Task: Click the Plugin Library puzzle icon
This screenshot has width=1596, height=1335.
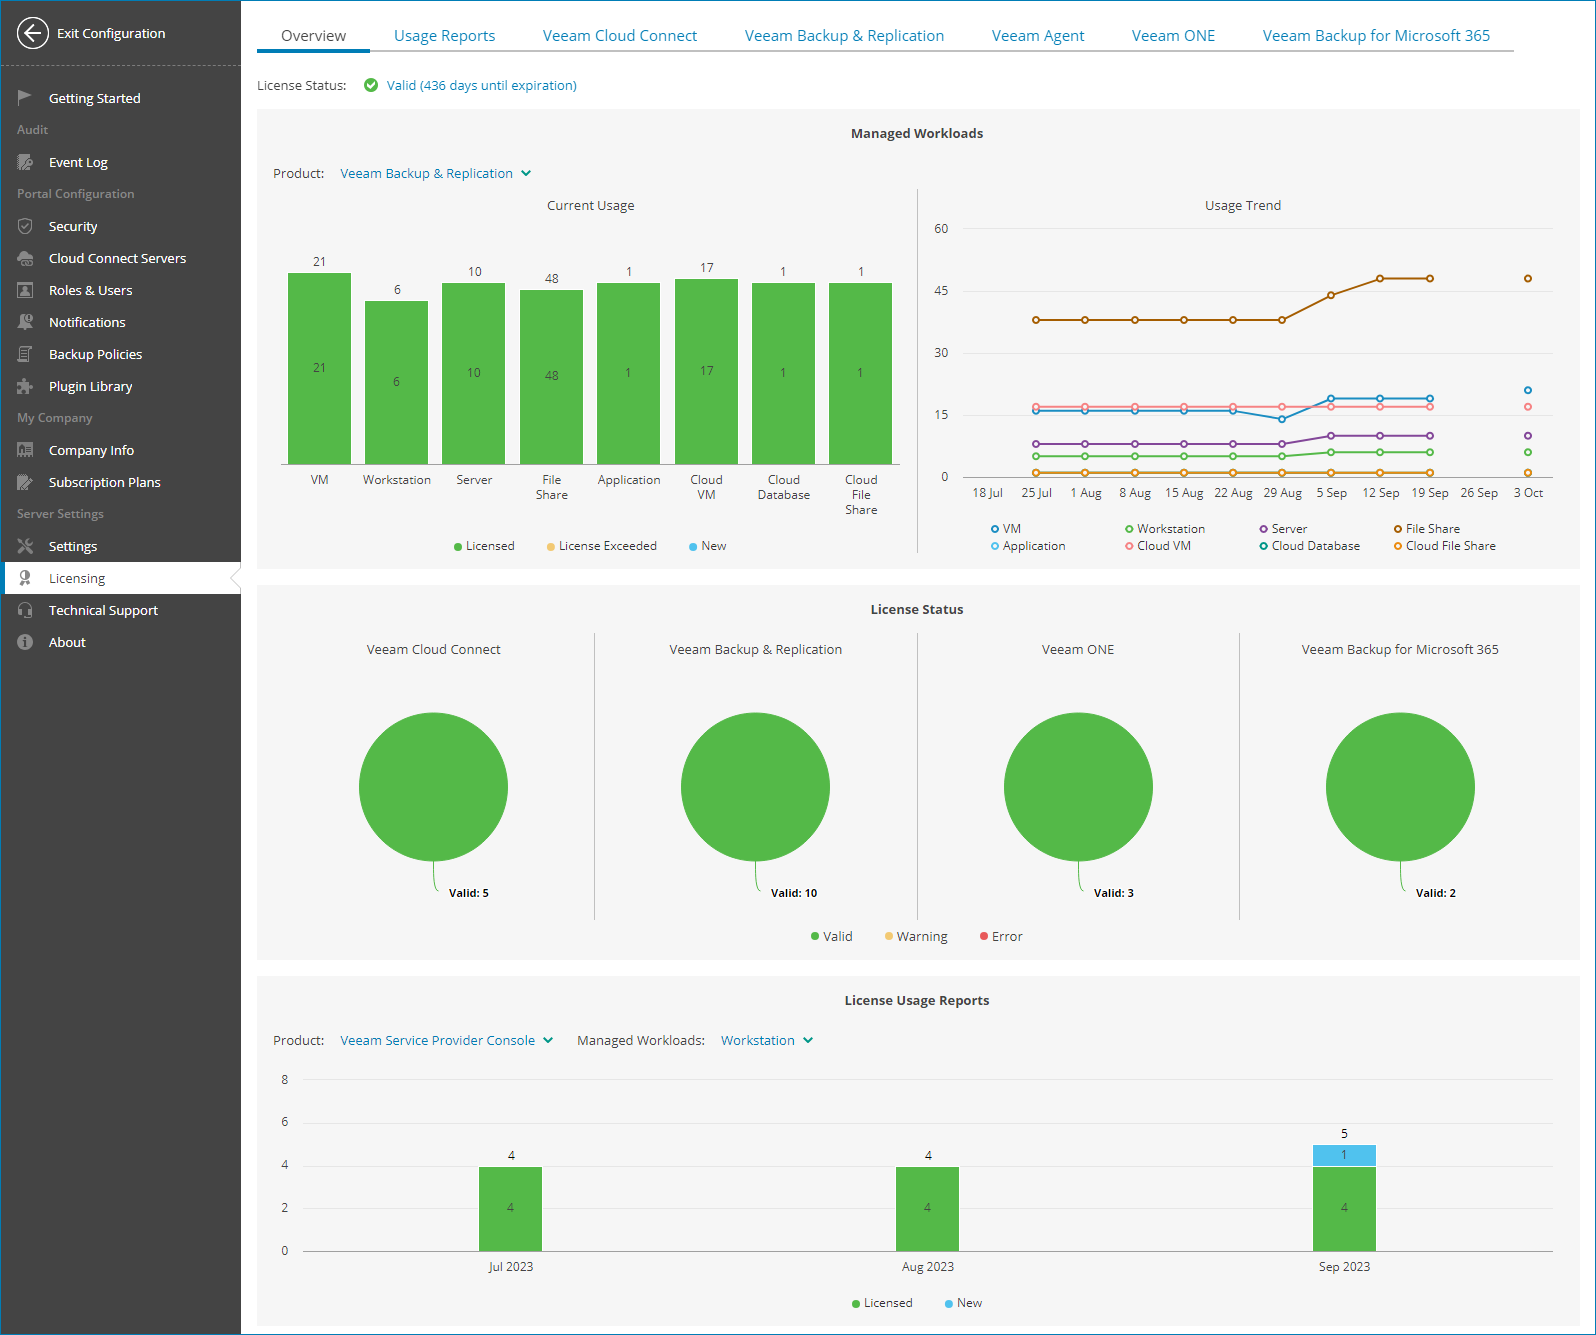Action: pos(25,386)
